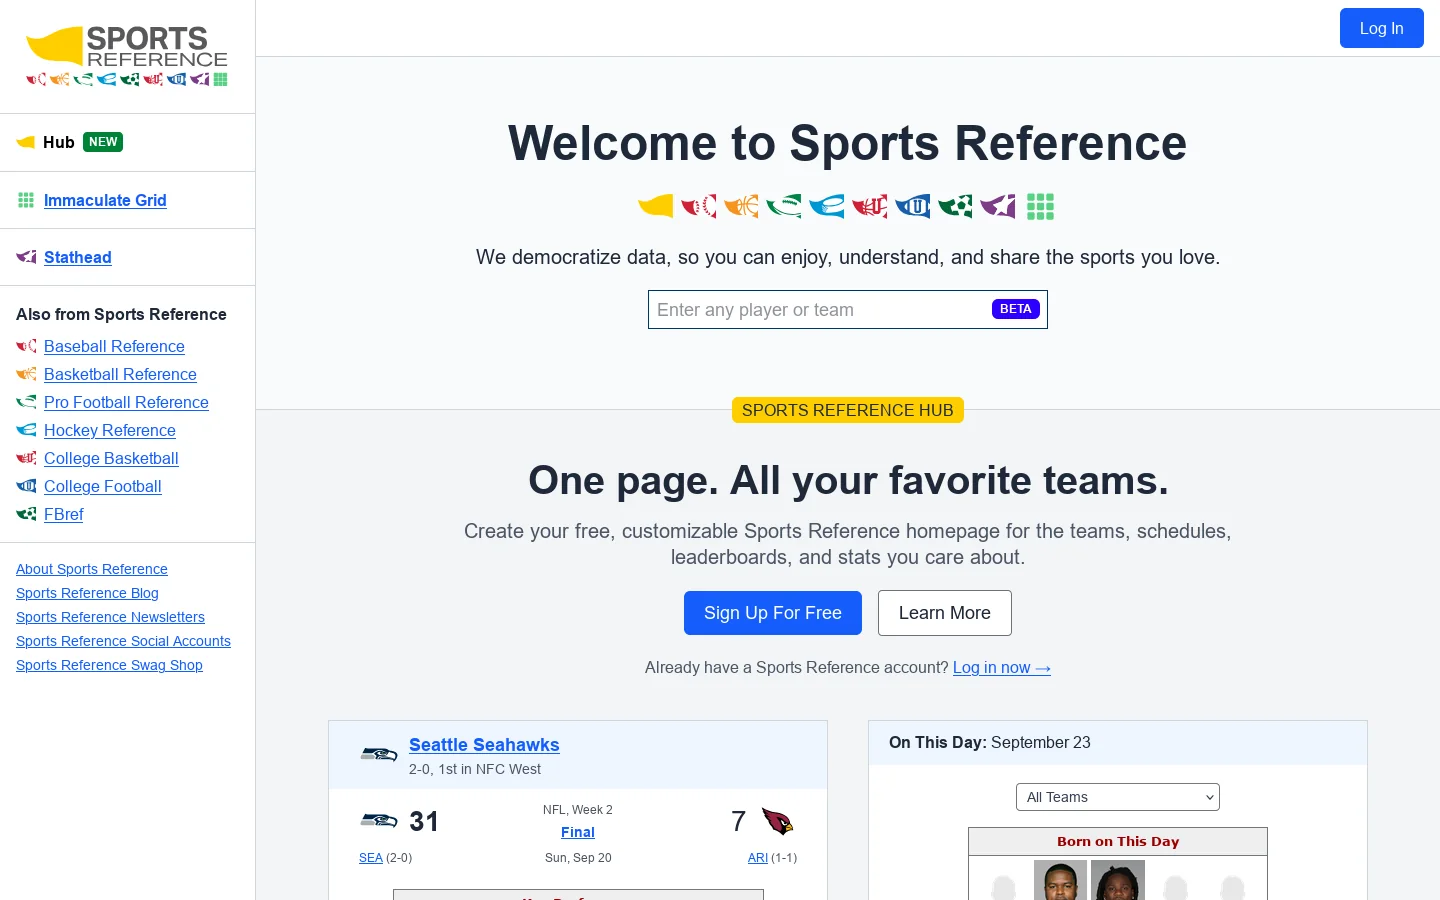Open Seattle Seahawks team link
1440x900 pixels.
click(x=484, y=745)
